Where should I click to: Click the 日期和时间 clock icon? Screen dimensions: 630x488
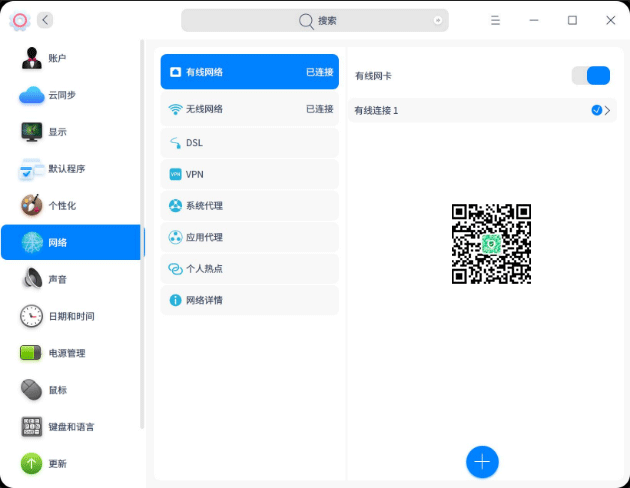tap(32, 316)
